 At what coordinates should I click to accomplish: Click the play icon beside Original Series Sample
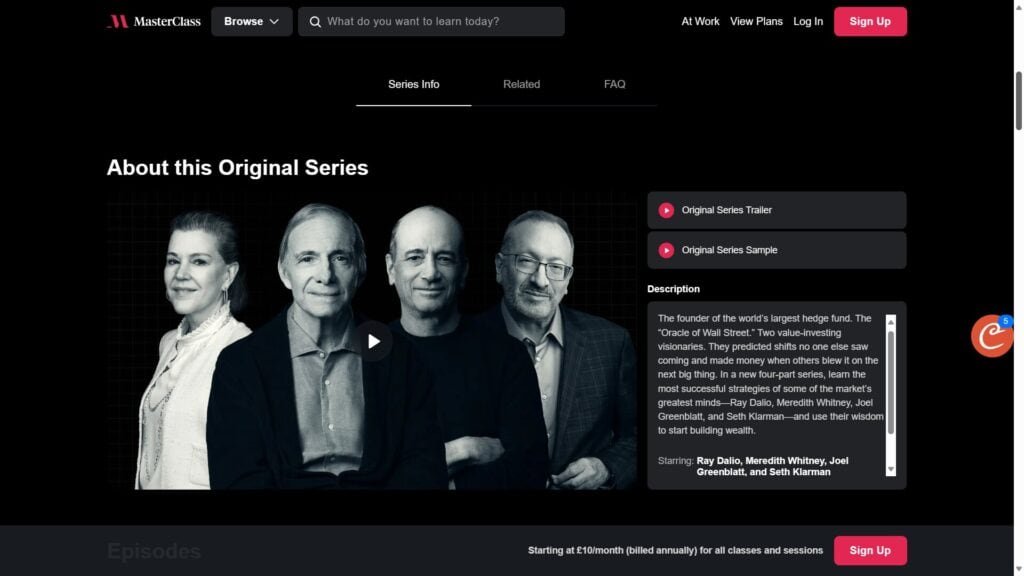(x=665, y=250)
